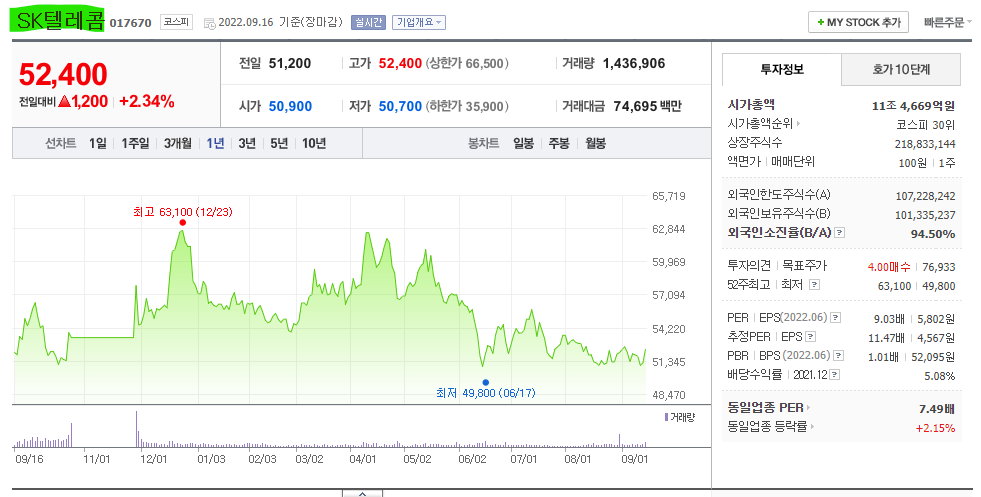Image resolution: width=981 pixels, height=497 pixels.
Task: Click the 최저 49,800 (06/17) chart label
Action: click(485, 393)
